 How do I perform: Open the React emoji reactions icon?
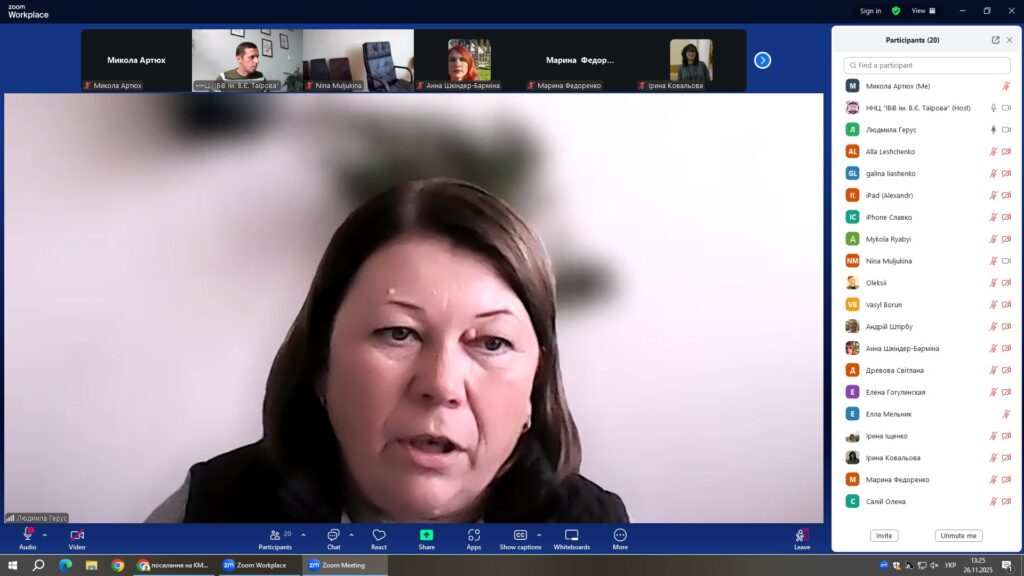[379, 536]
